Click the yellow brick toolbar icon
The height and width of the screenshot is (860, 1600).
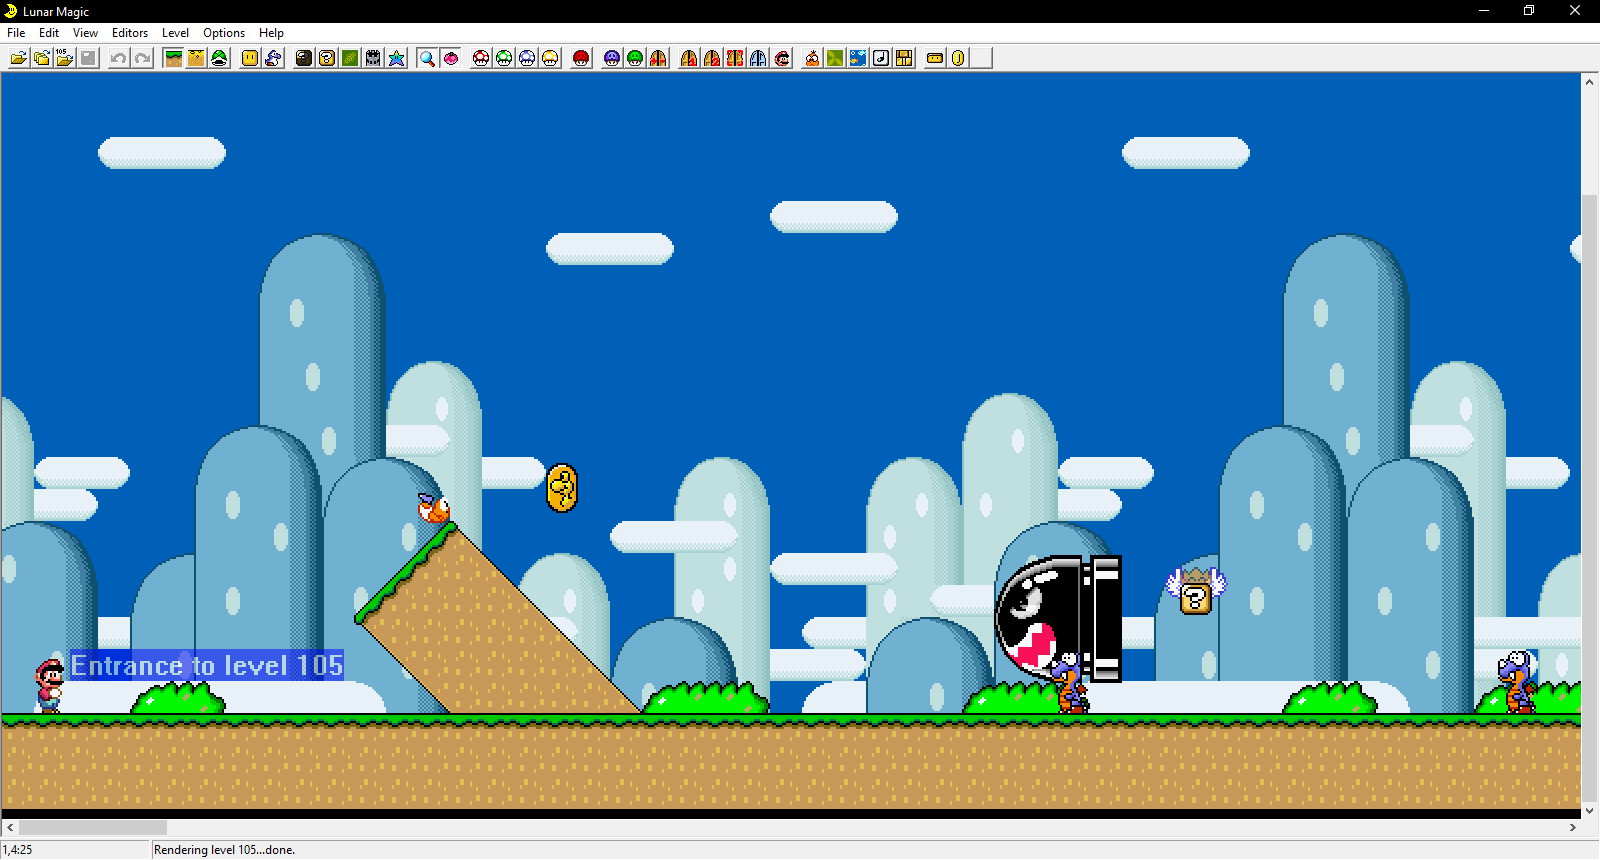935,58
